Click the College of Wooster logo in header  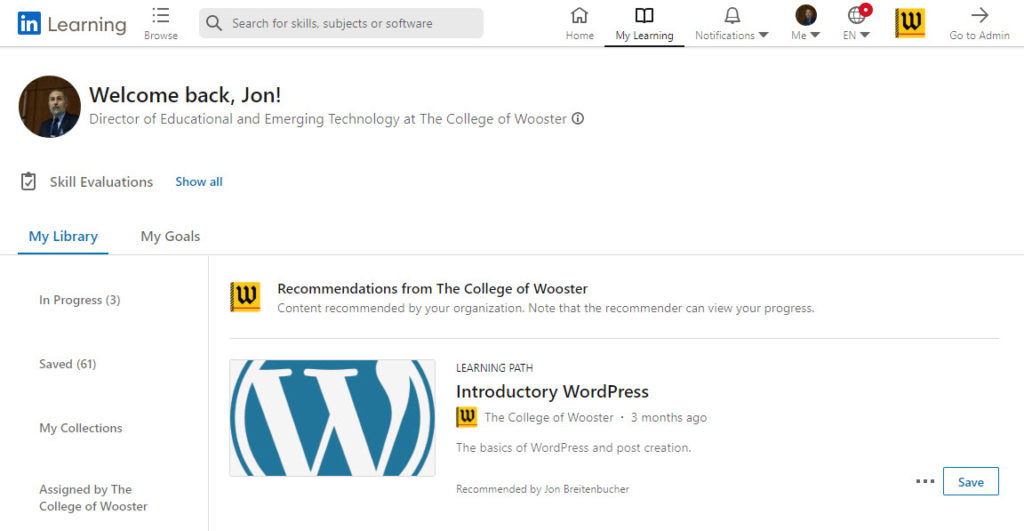910,23
